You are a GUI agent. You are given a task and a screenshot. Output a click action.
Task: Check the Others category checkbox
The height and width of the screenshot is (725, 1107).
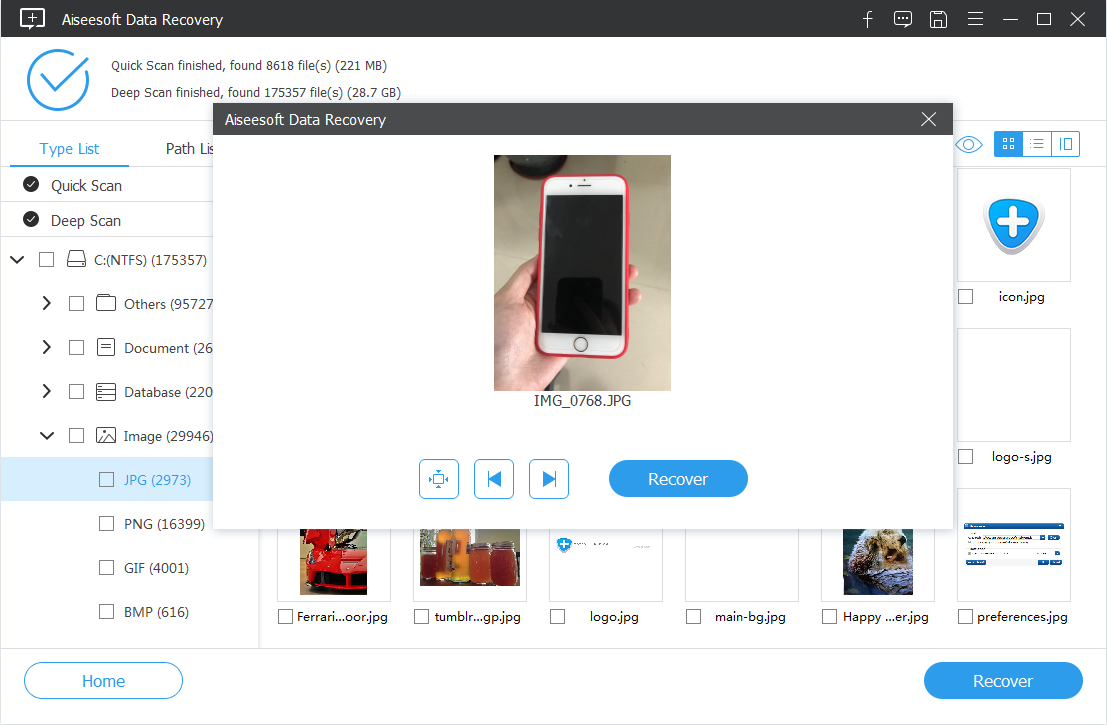(76, 304)
